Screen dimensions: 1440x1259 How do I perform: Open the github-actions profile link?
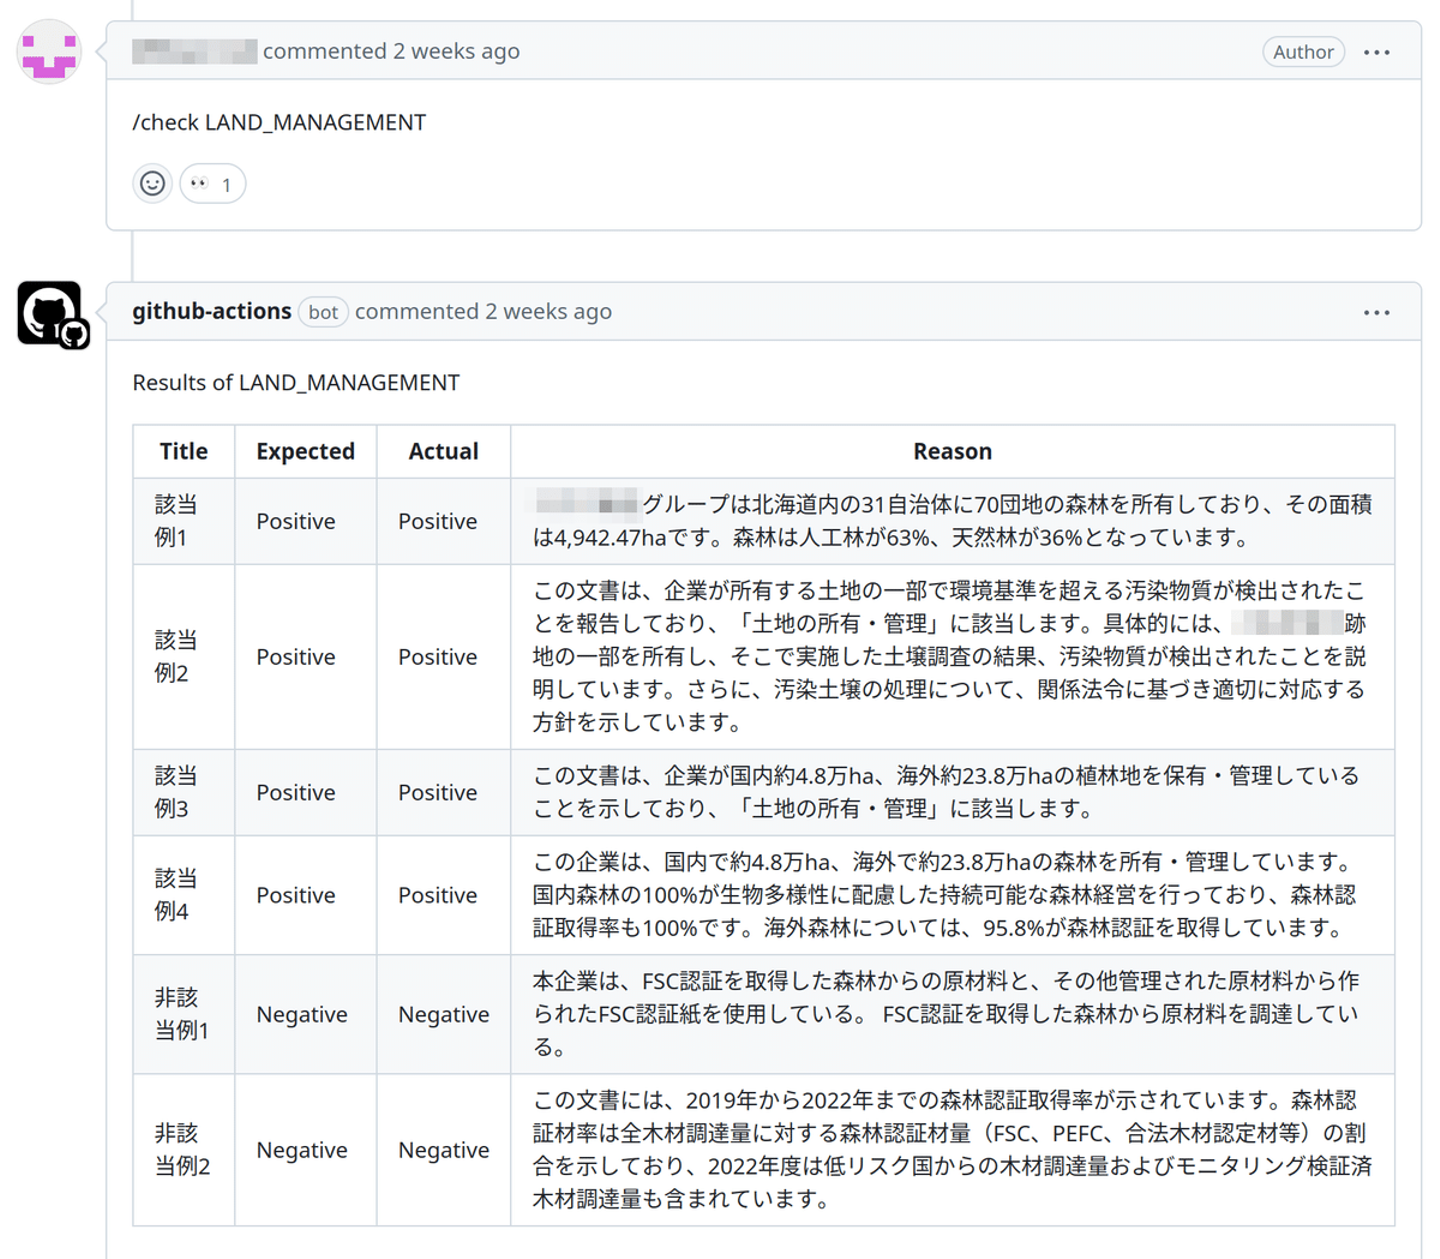tap(211, 312)
